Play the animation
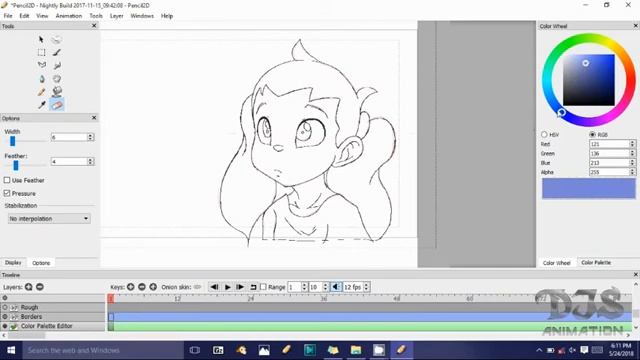Viewport: 640px width, 360px height. 227,287
